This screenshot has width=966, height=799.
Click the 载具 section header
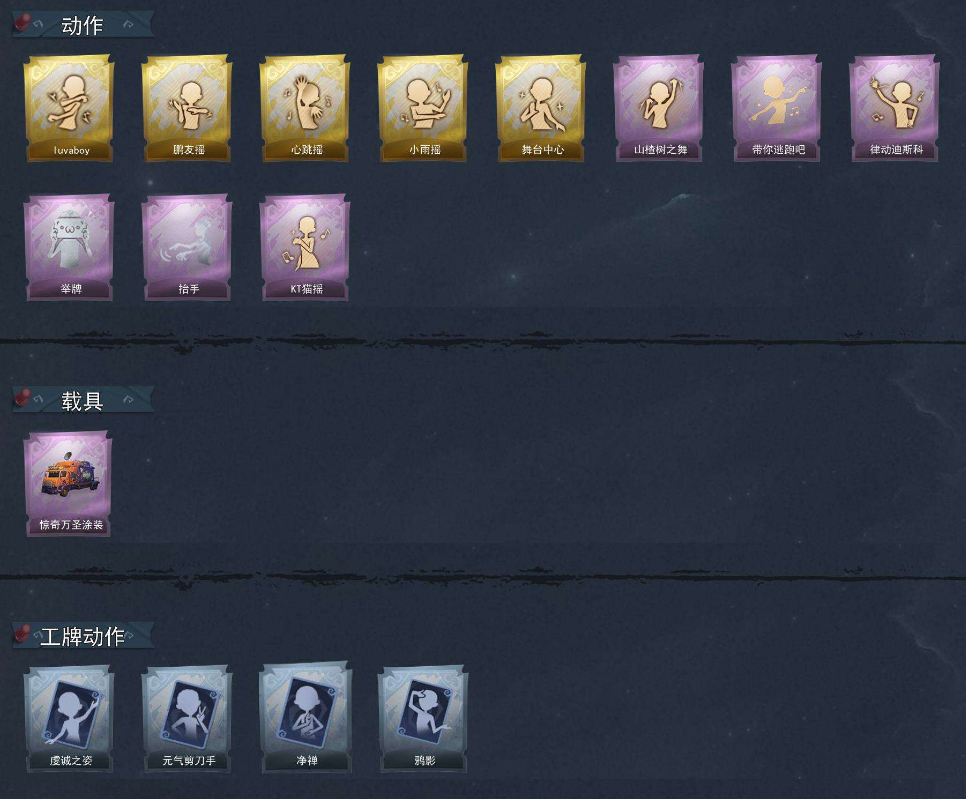coord(83,400)
